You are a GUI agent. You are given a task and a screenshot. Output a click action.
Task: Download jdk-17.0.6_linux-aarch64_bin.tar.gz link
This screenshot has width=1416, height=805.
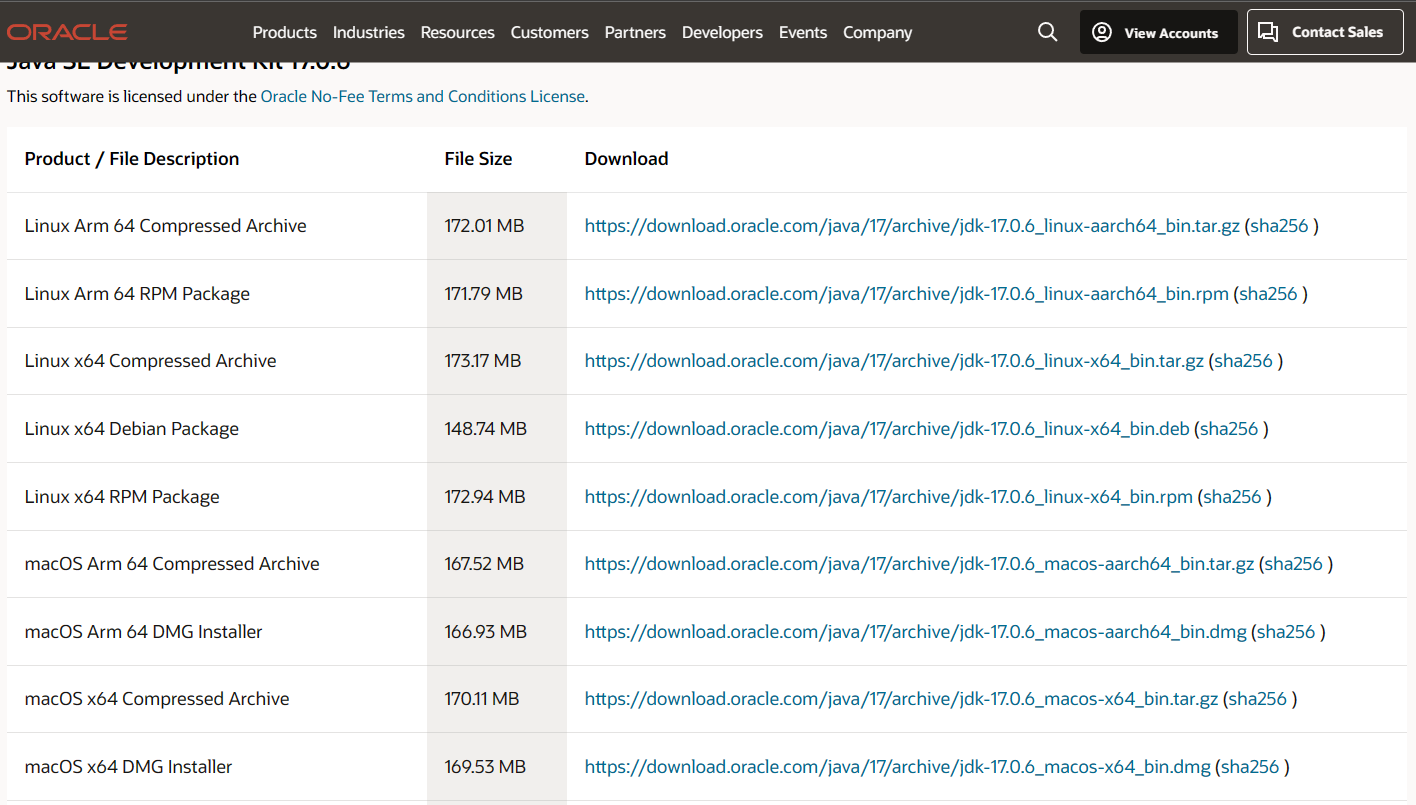[912, 226]
